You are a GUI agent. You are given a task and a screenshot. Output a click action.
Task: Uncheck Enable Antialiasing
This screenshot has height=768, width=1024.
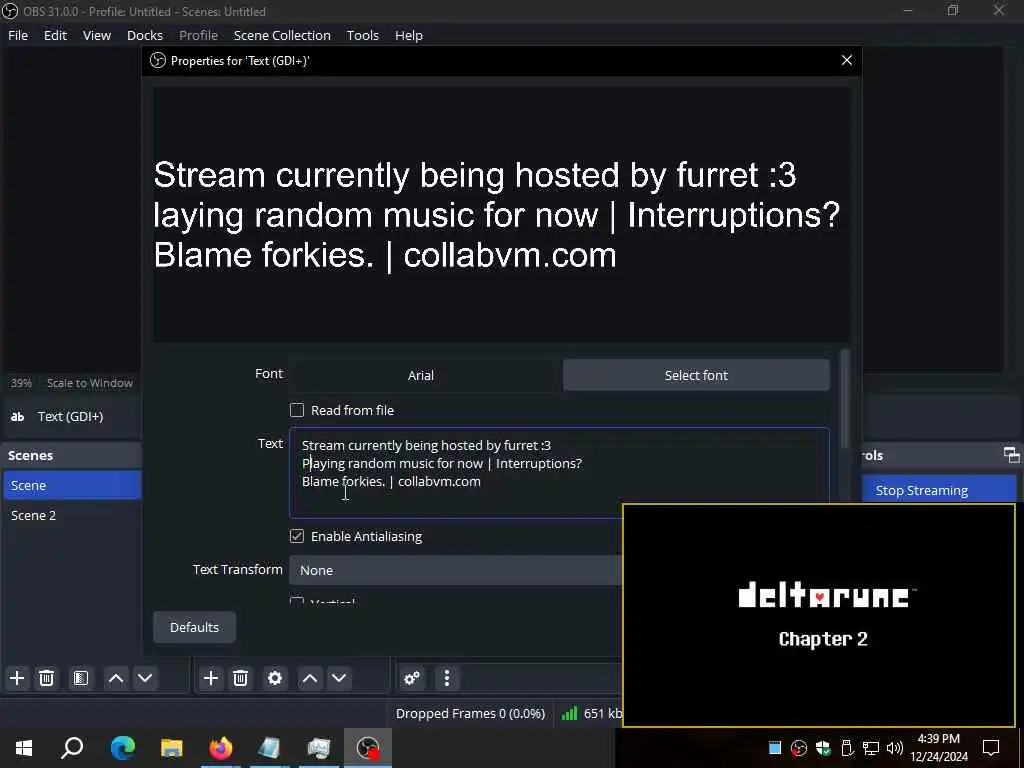[x=297, y=536]
